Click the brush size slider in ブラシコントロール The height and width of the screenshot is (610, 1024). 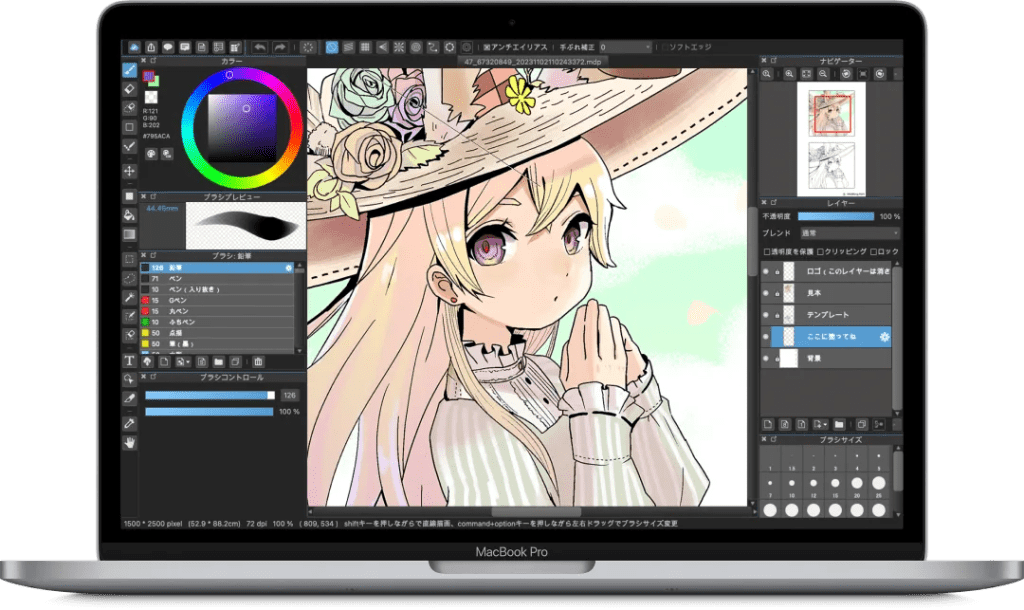210,395
